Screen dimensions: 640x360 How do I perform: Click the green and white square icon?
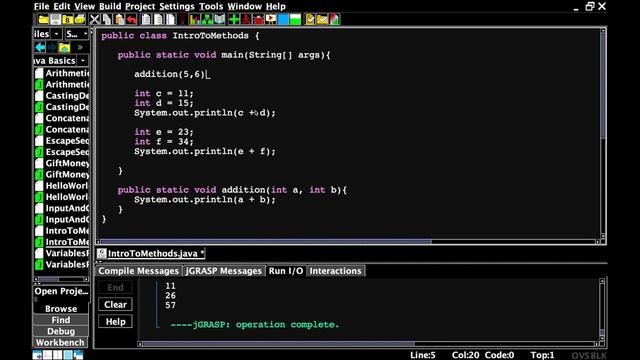coord(295,19)
